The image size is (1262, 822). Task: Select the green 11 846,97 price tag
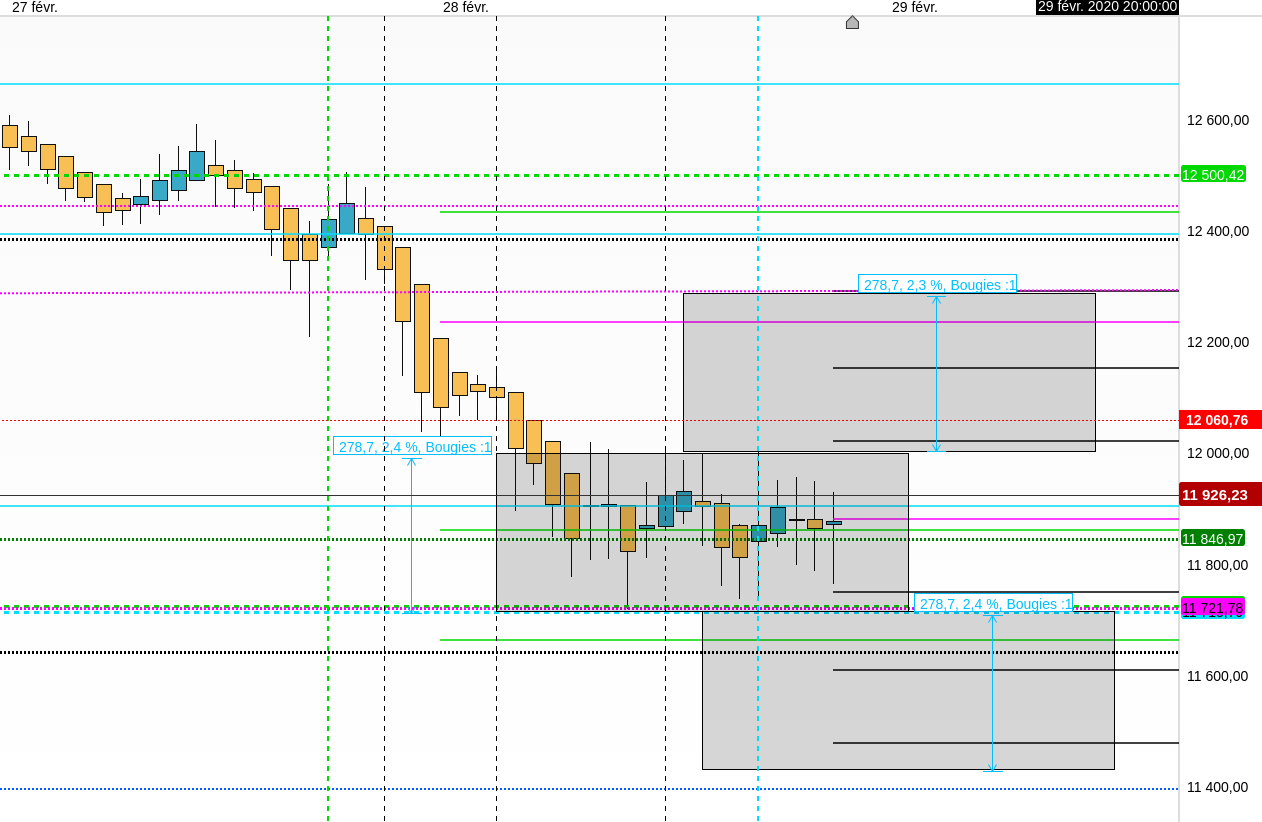coord(1213,538)
